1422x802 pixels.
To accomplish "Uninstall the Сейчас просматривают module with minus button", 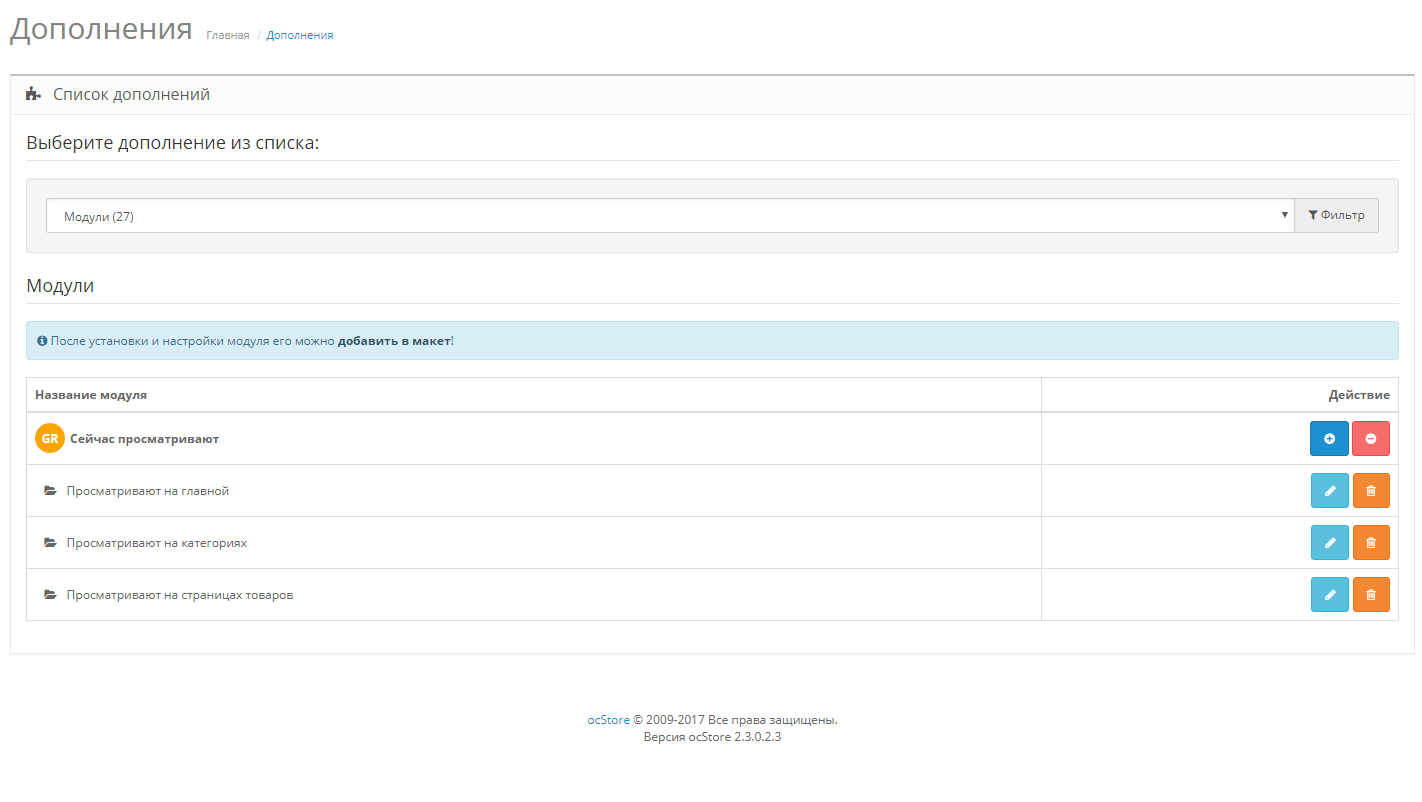I will coord(1370,438).
